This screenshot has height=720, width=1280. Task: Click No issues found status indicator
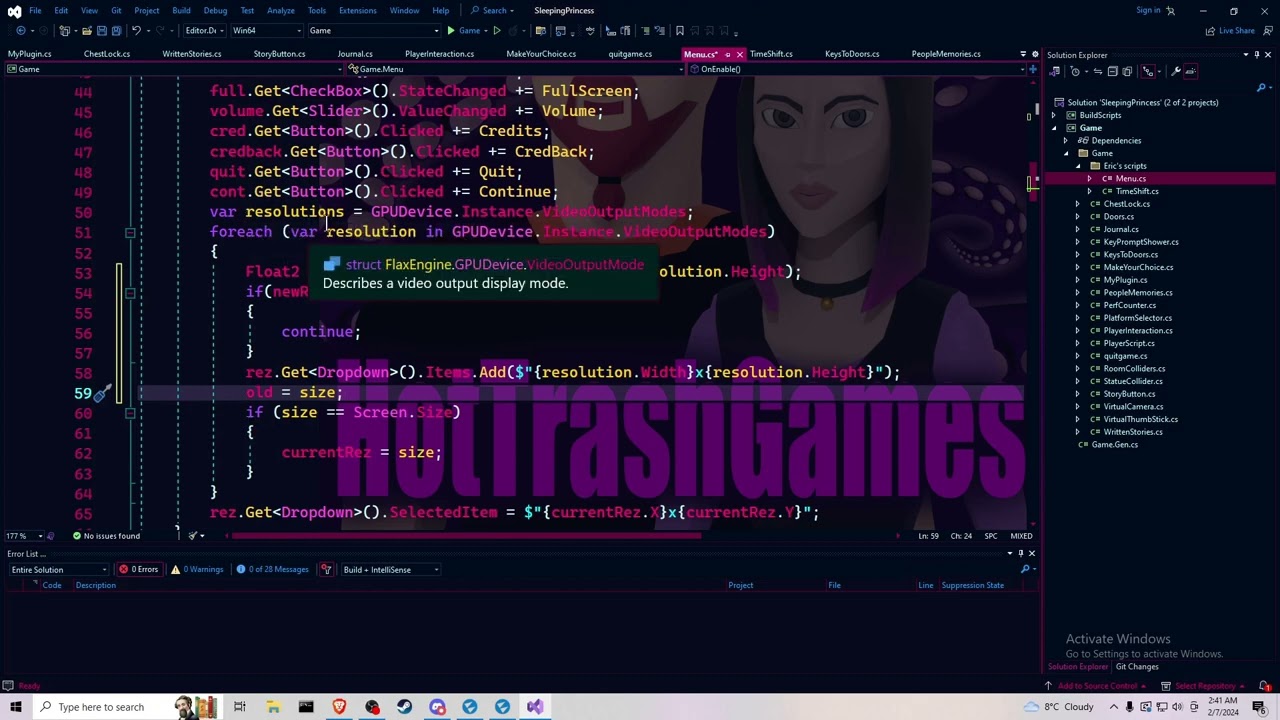click(105, 536)
